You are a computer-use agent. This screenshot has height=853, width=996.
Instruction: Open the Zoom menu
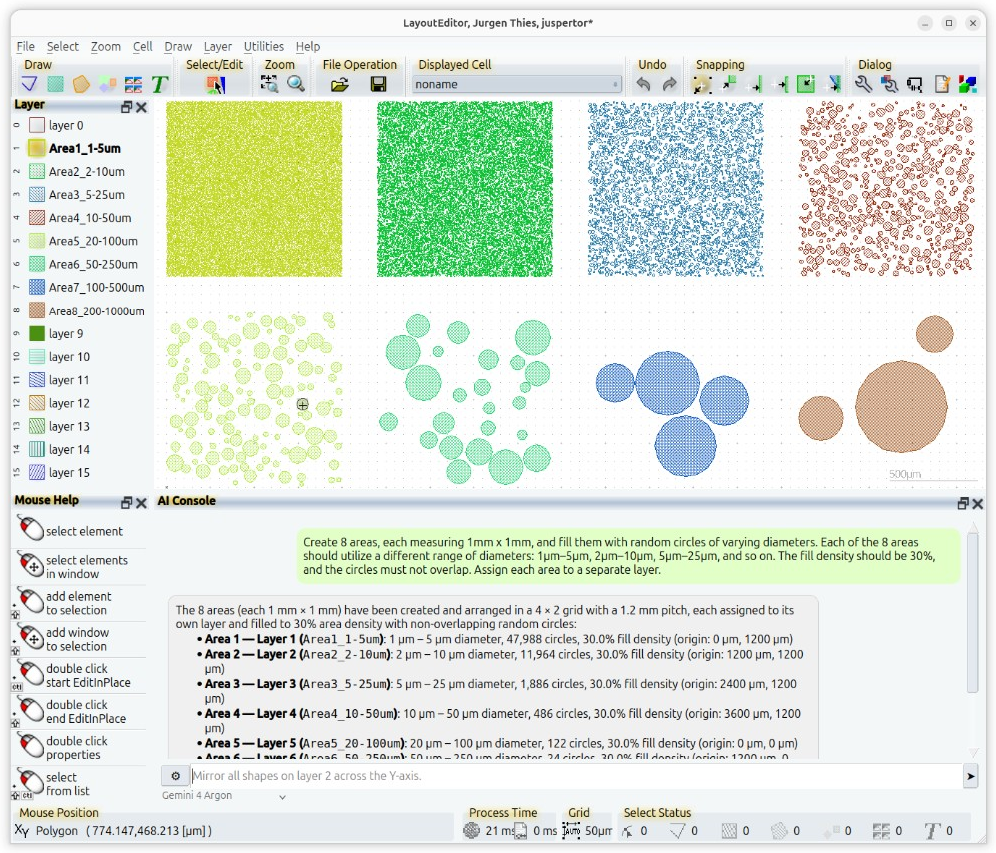(x=105, y=46)
